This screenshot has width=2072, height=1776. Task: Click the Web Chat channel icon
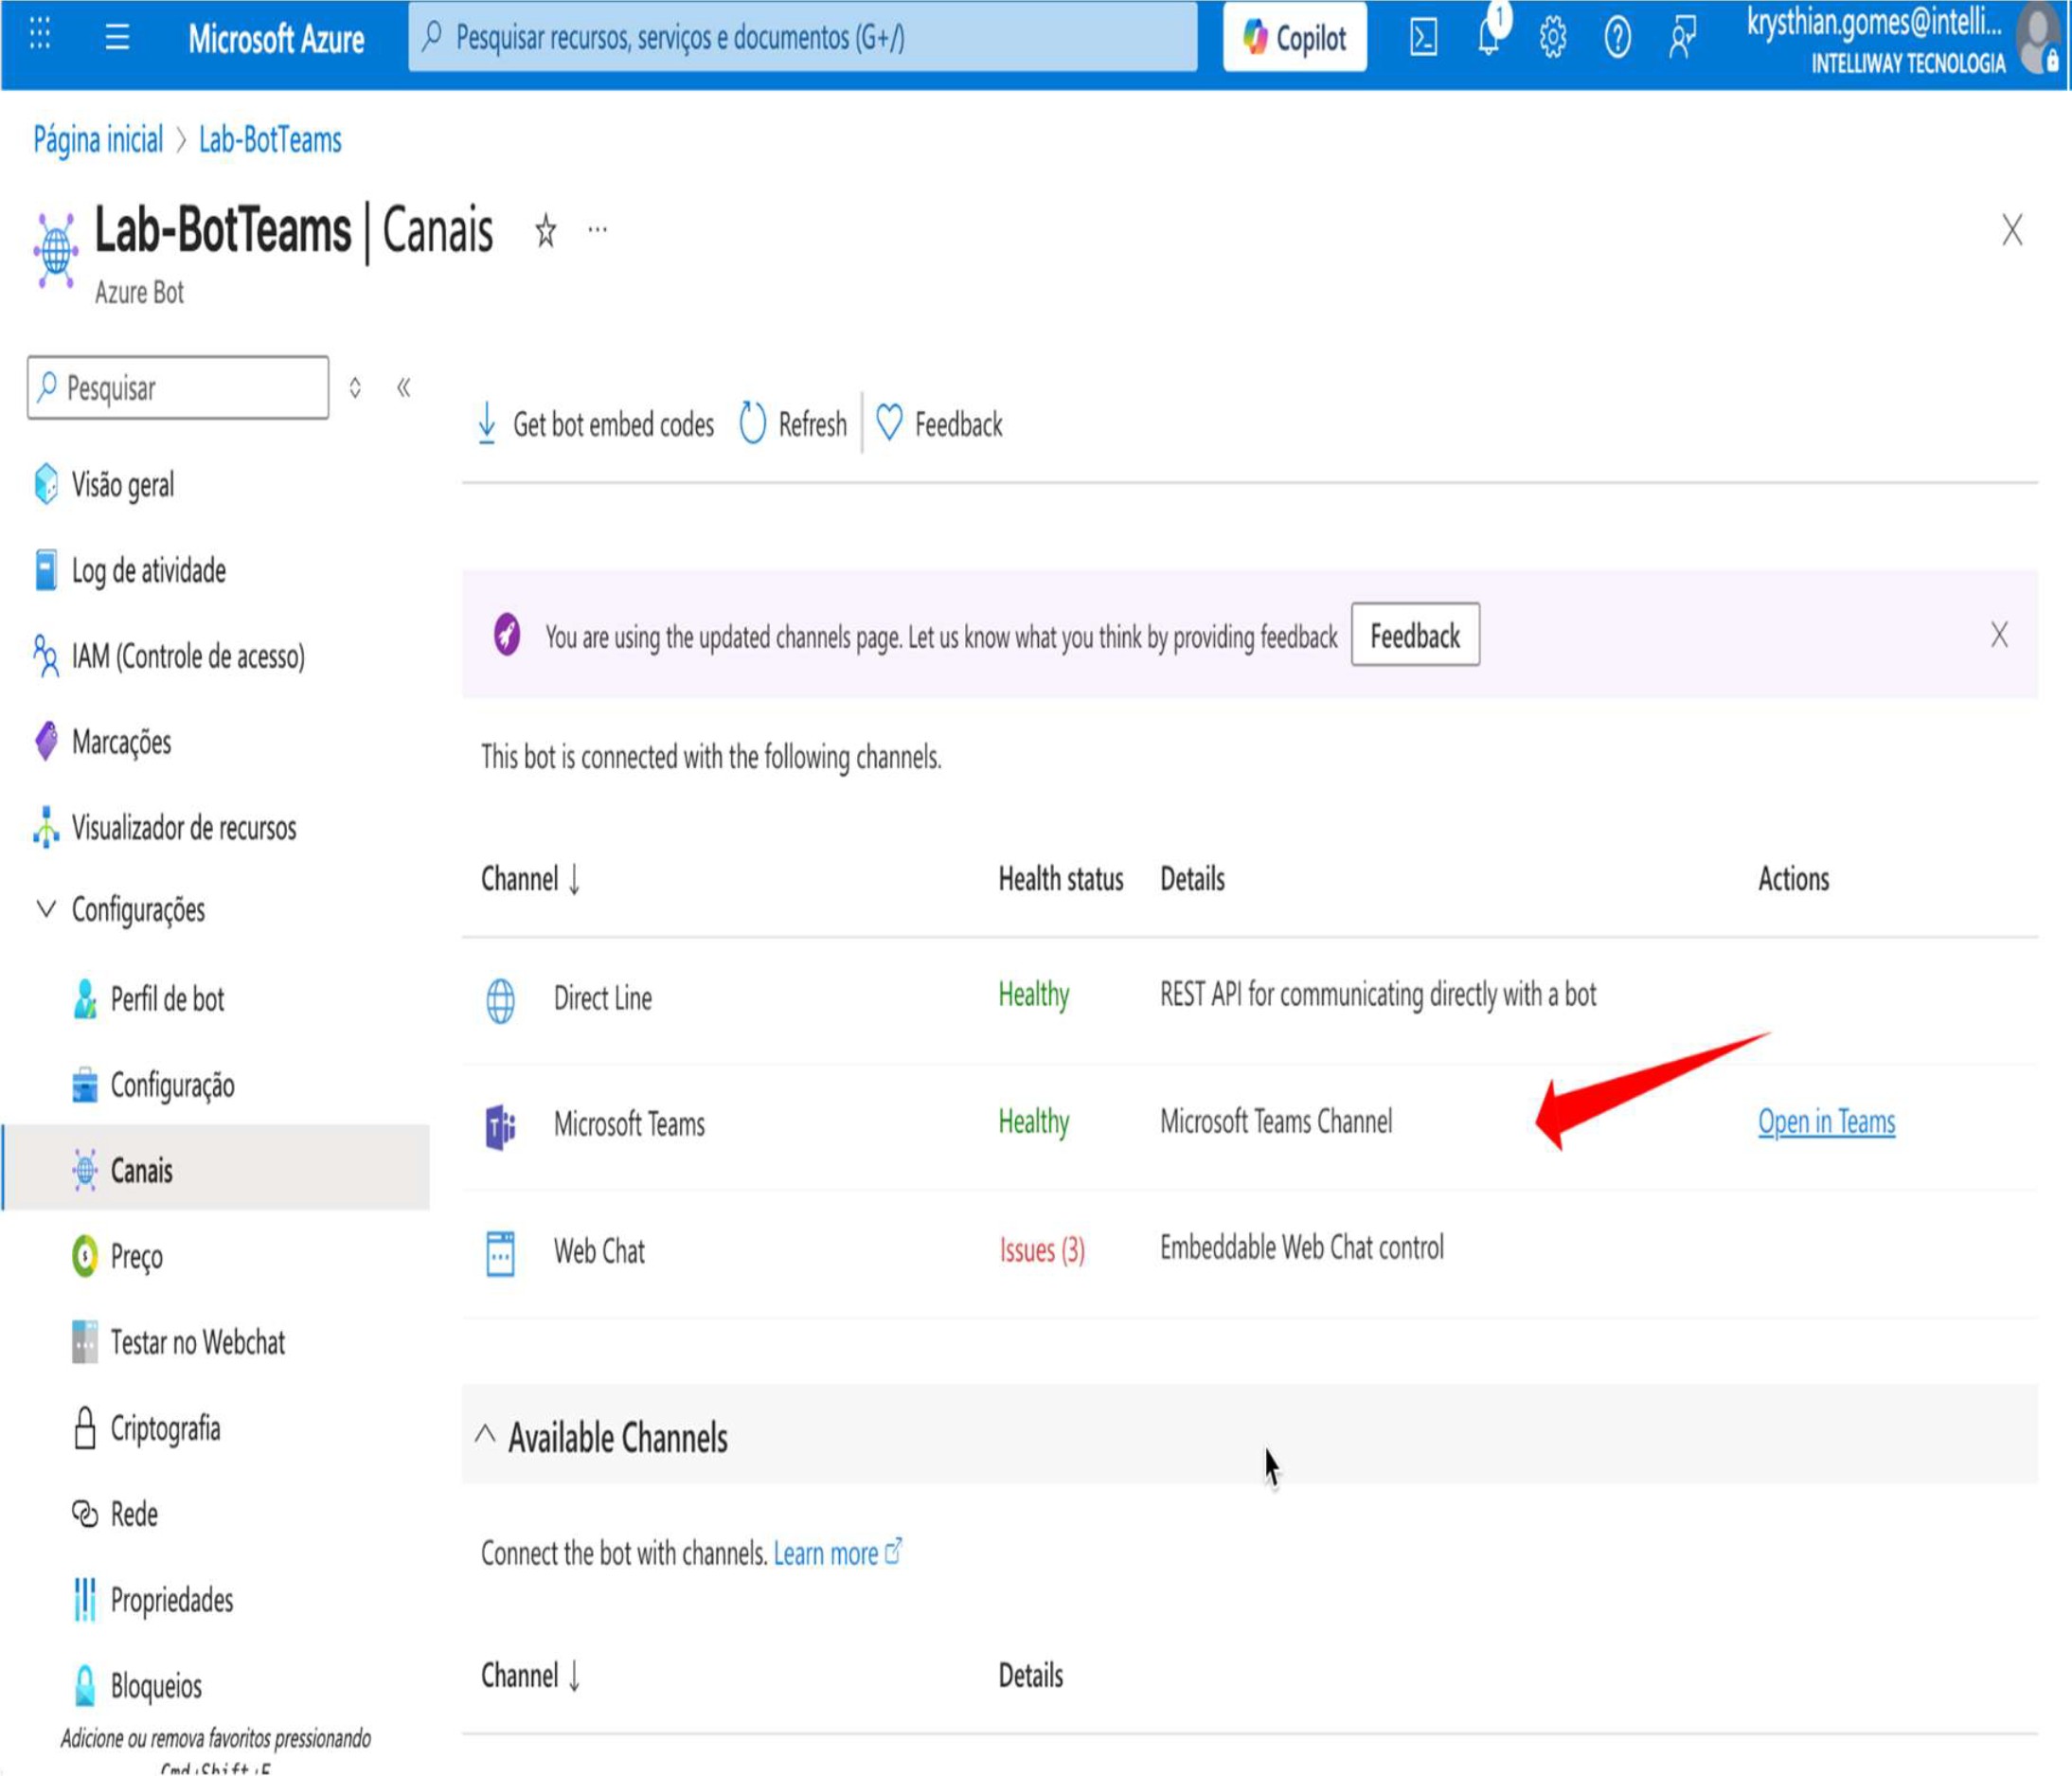pos(500,1253)
